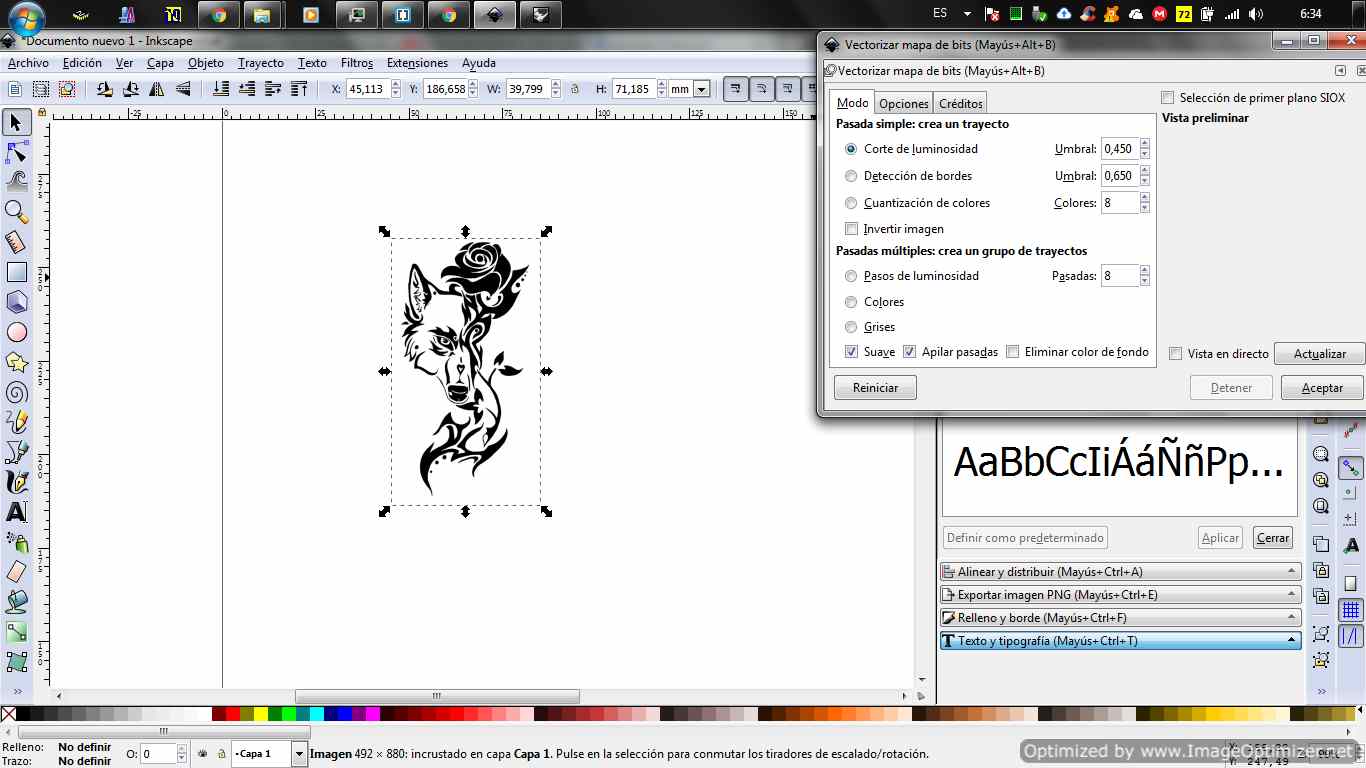Enable Invertir imagen checkbox
The height and width of the screenshot is (768, 1366).
click(x=851, y=229)
